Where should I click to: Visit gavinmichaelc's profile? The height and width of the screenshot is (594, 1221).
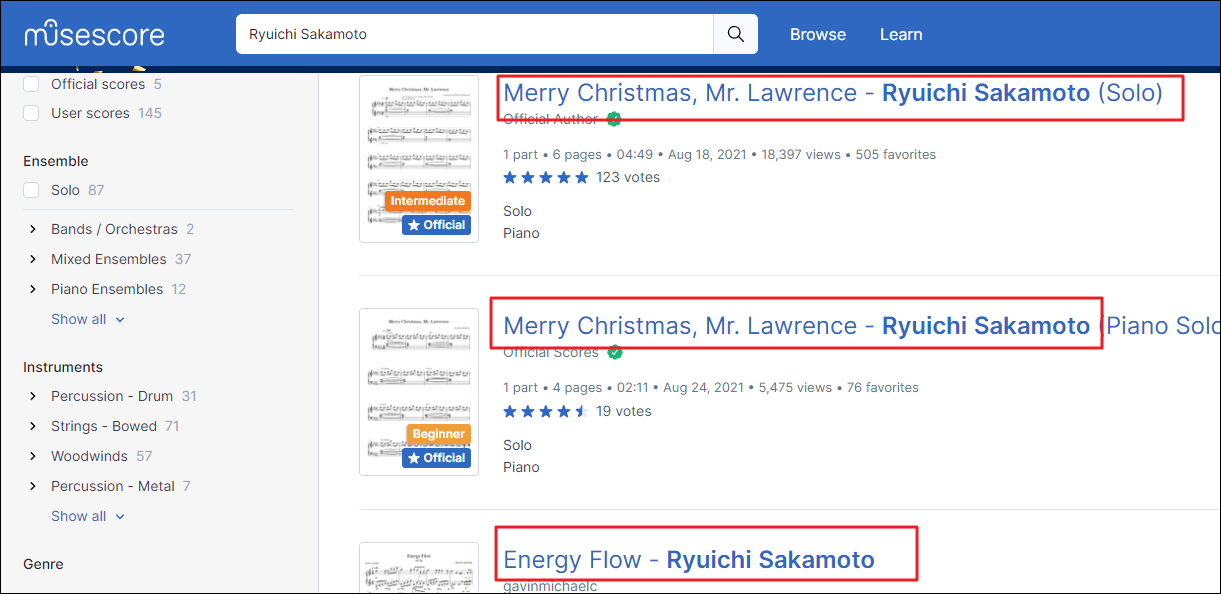(550, 586)
